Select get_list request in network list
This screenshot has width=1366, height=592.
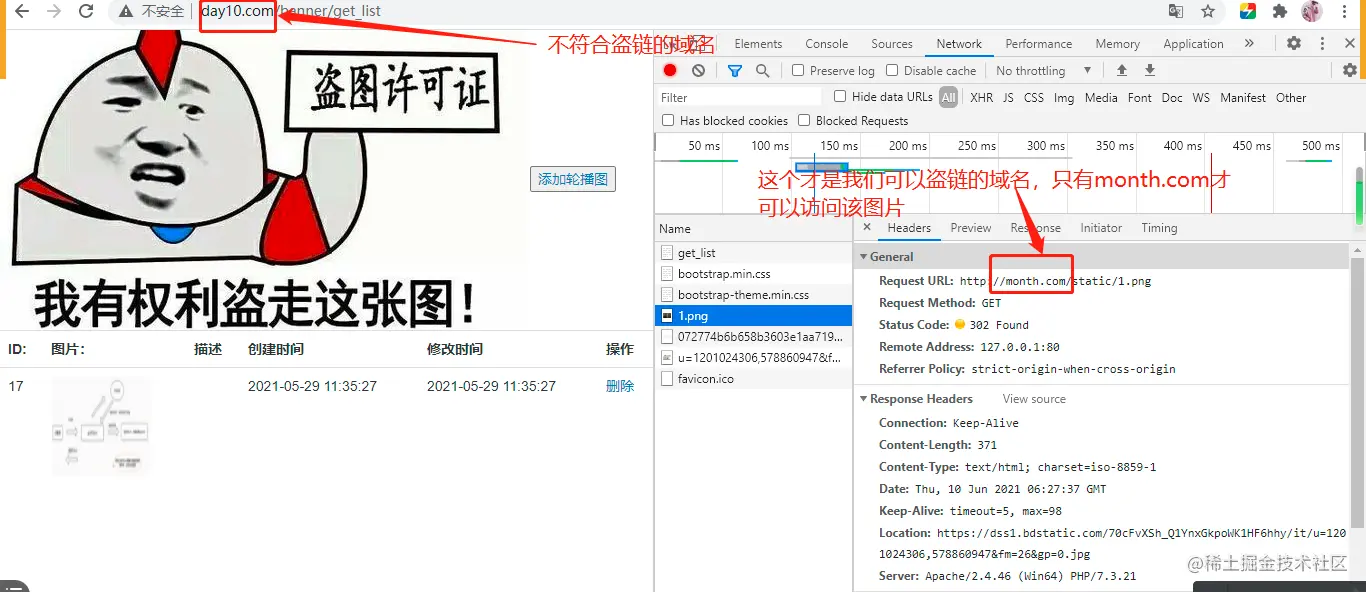click(x=754, y=253)
